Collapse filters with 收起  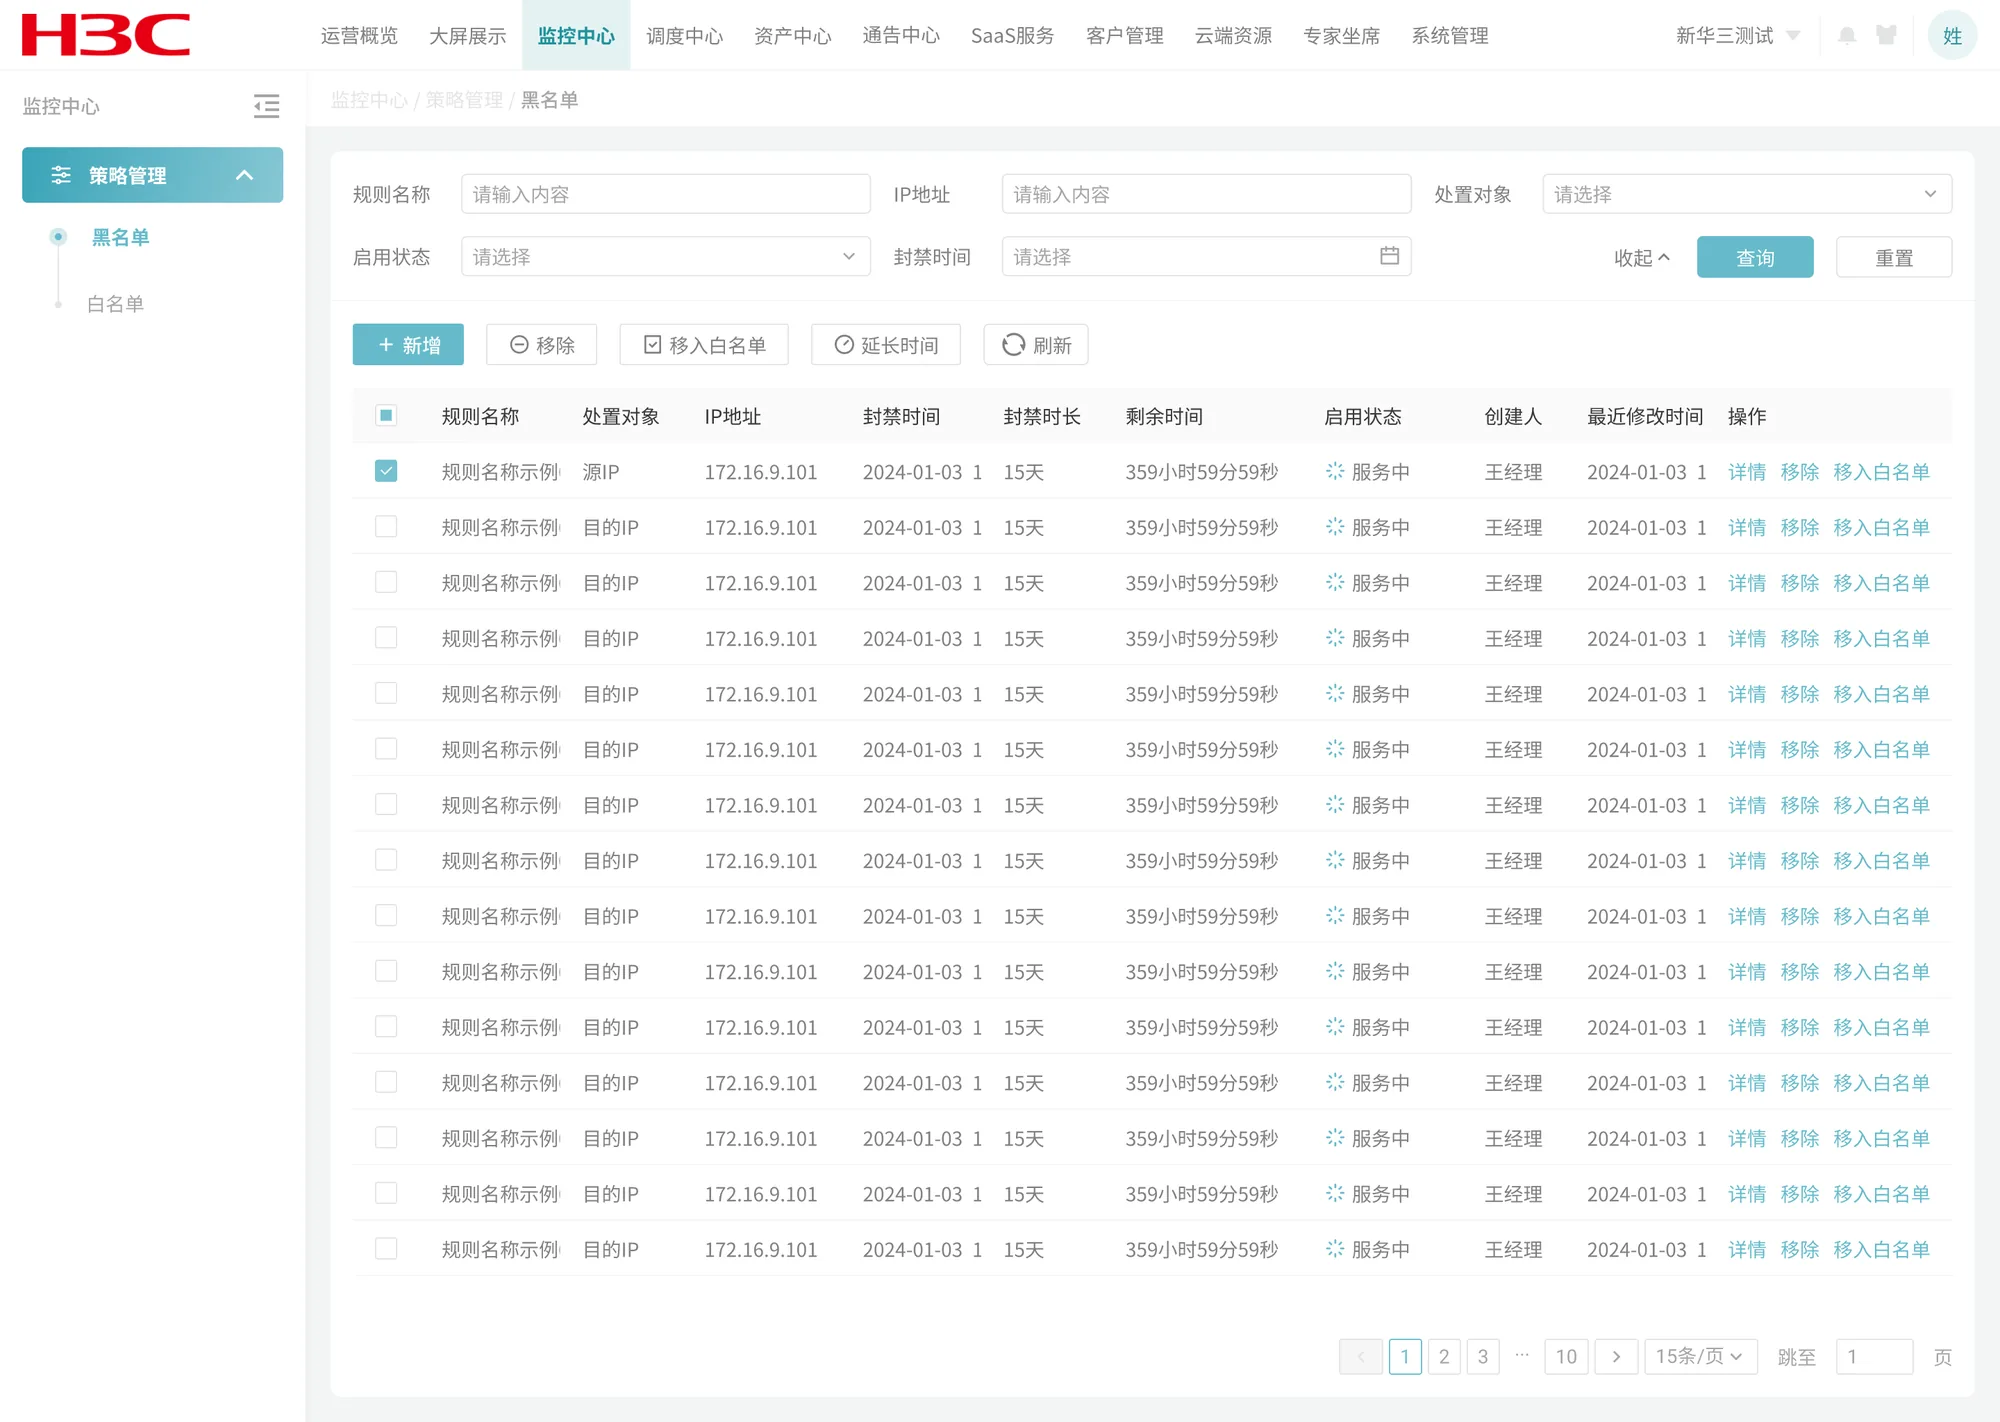[1642, 258]
